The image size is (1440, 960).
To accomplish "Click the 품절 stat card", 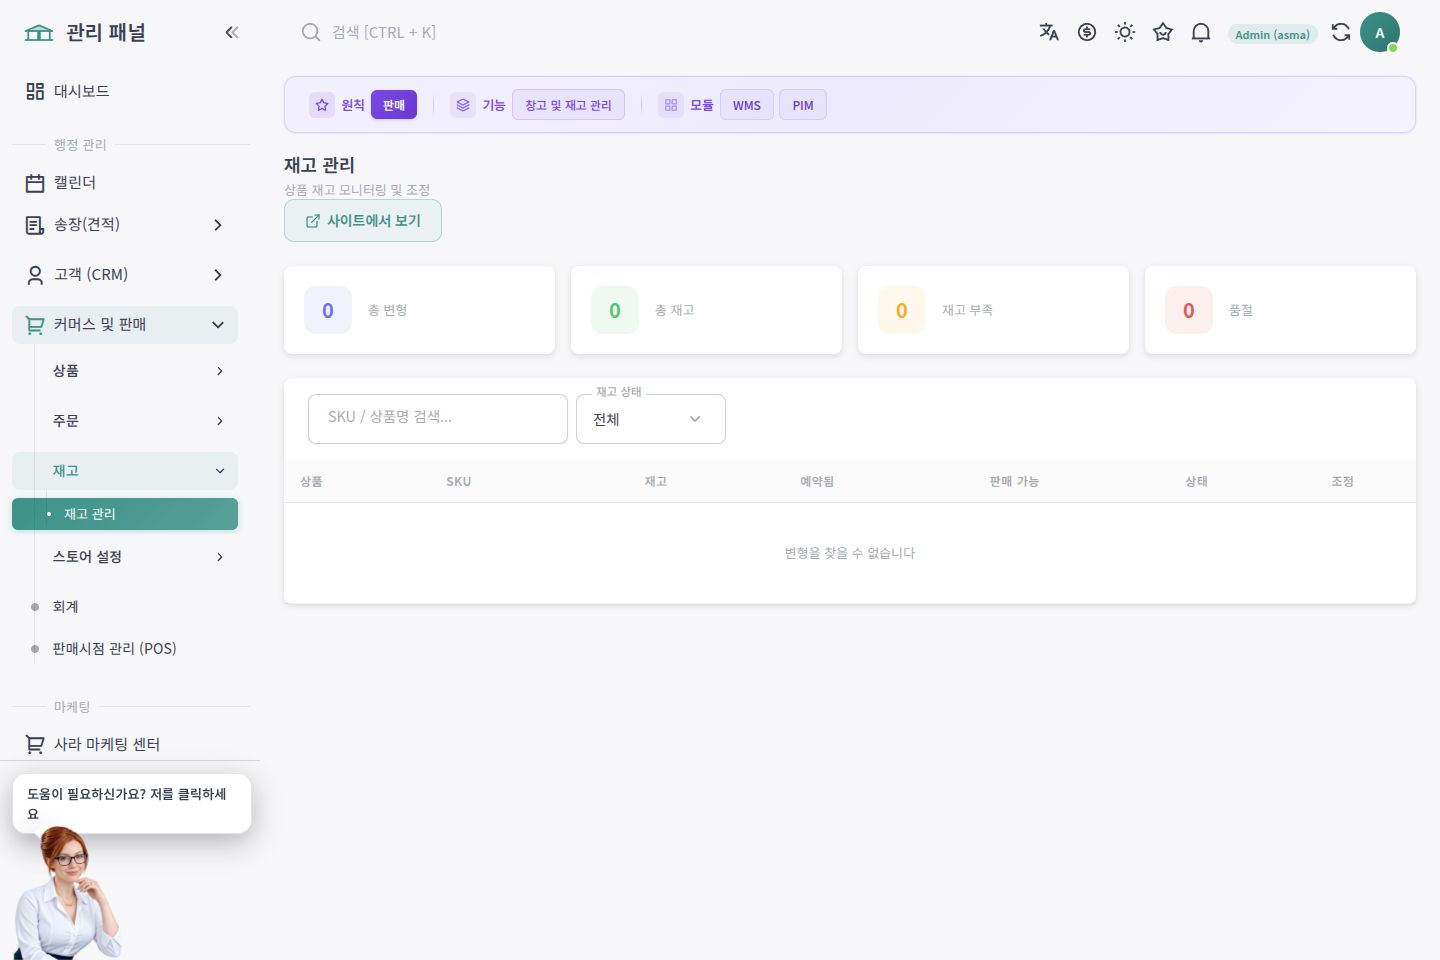I will (x=1280, y=310).
